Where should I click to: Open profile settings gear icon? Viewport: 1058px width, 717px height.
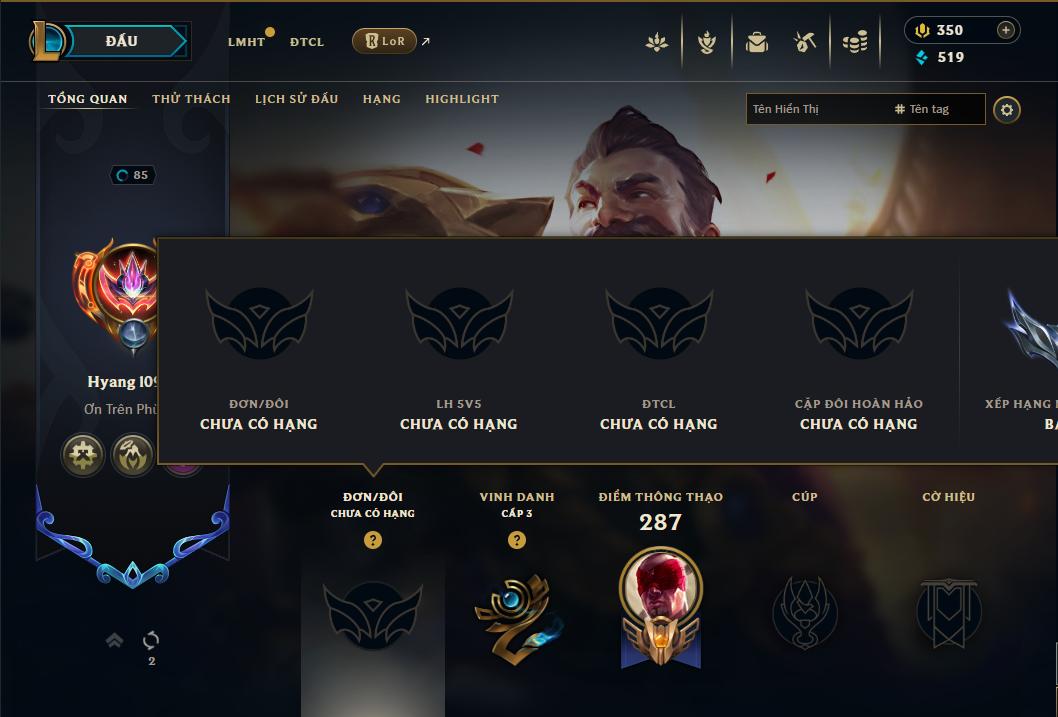[x=1007, y=109]
